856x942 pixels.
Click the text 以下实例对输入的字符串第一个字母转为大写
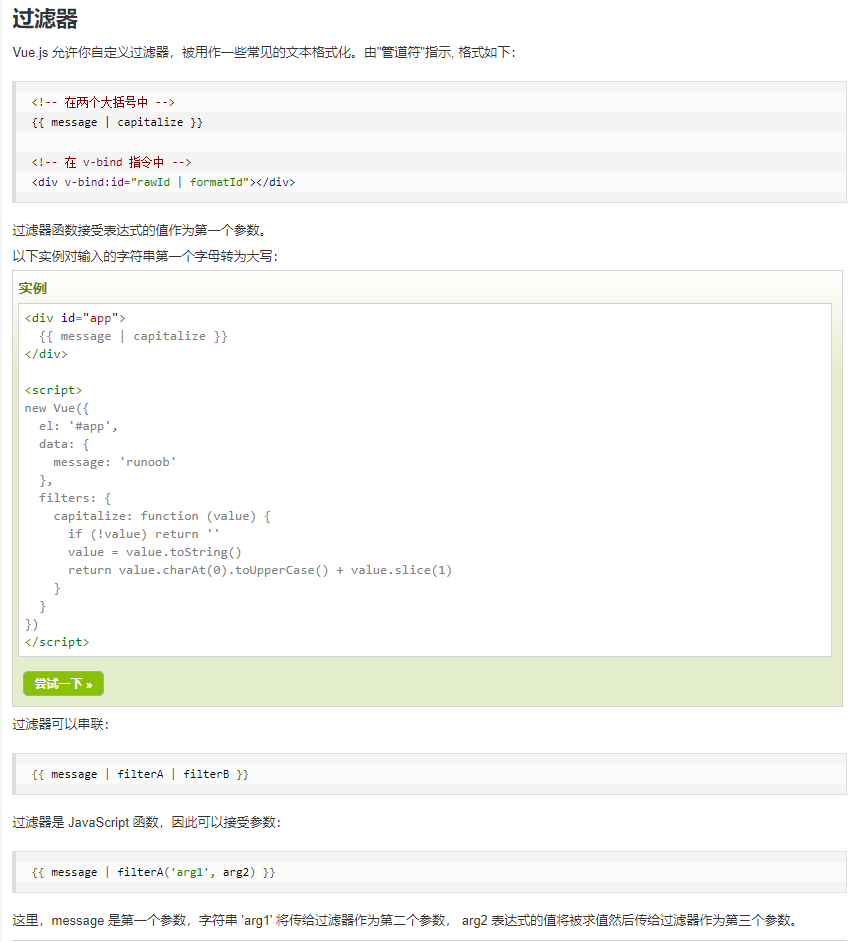pyautogui.click(x=145, y=257)
